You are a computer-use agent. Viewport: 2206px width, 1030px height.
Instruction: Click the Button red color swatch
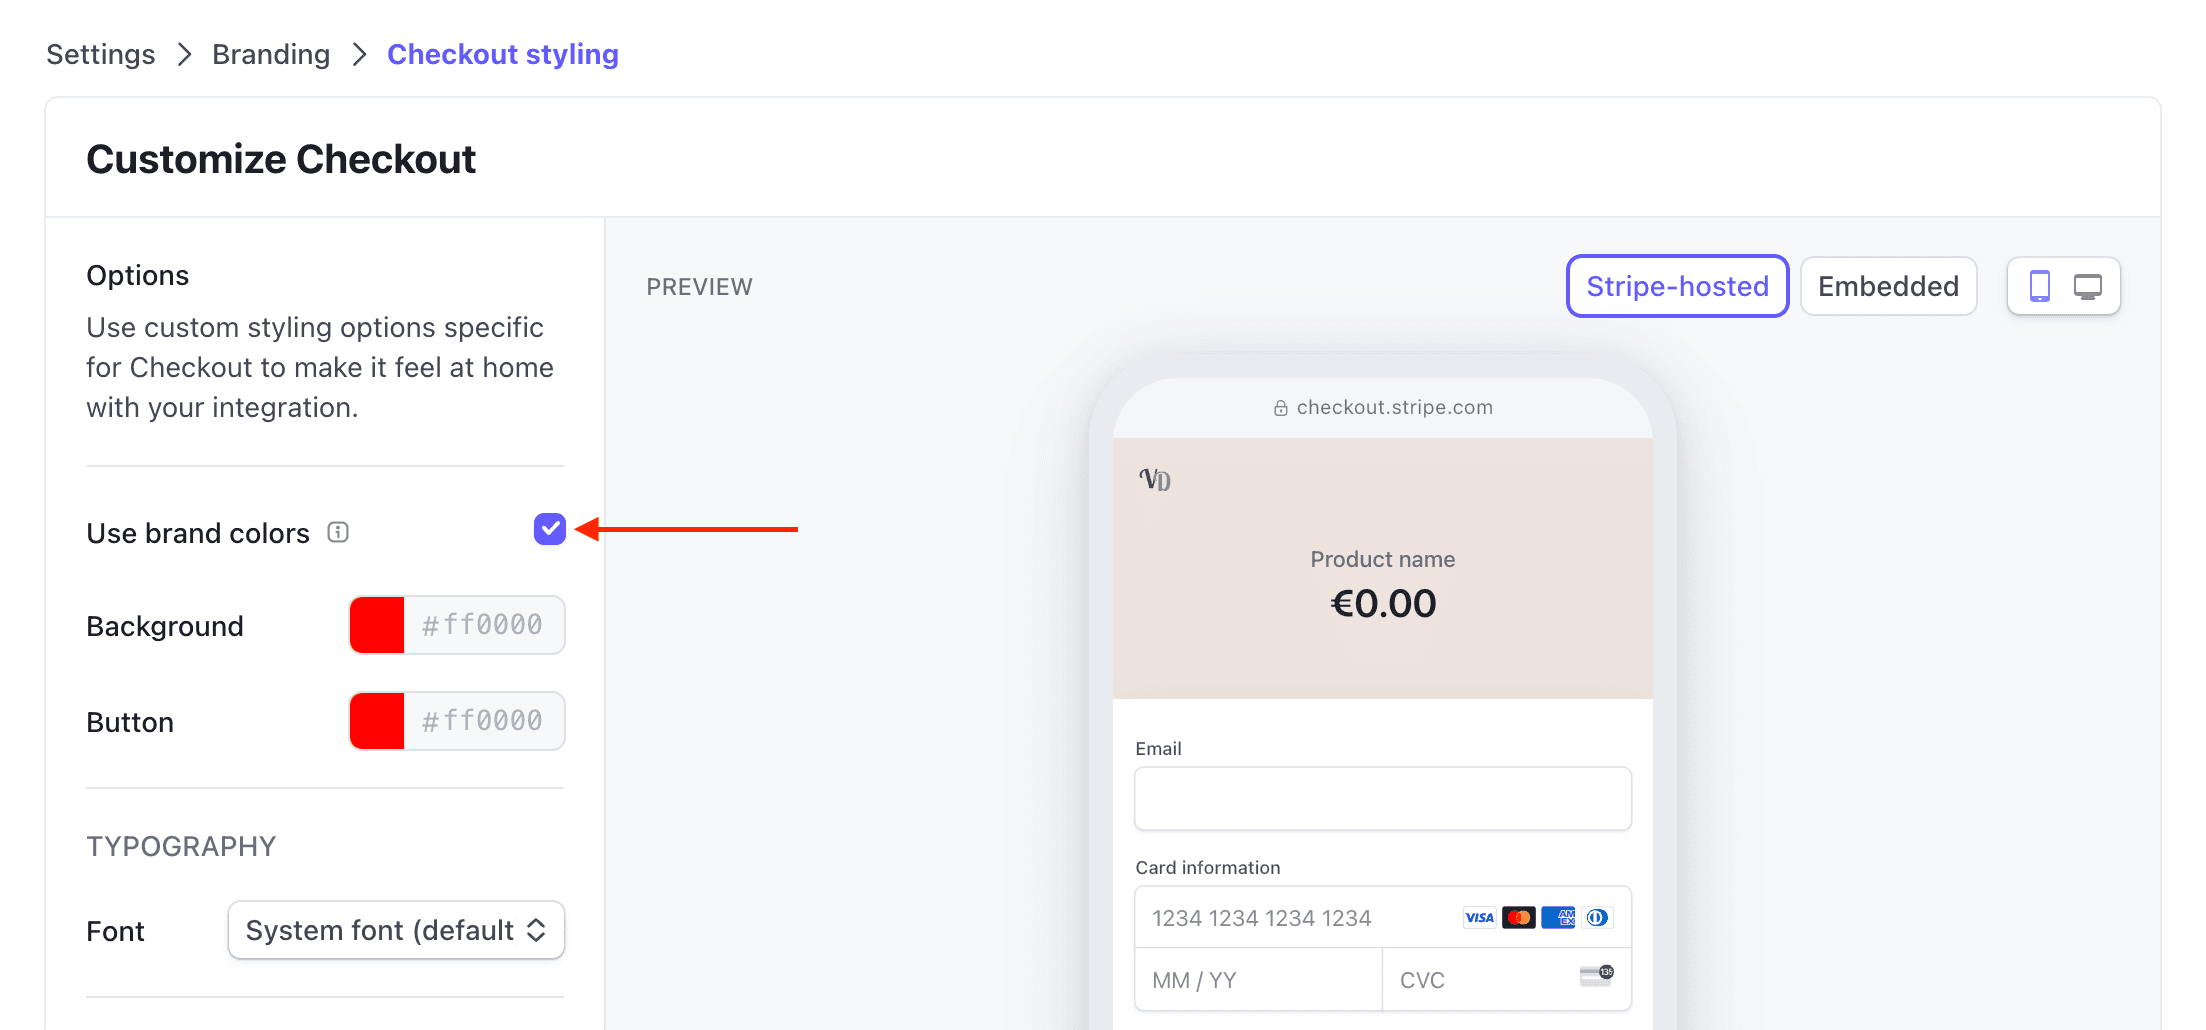pyautogui.click(x=377, y=721)
